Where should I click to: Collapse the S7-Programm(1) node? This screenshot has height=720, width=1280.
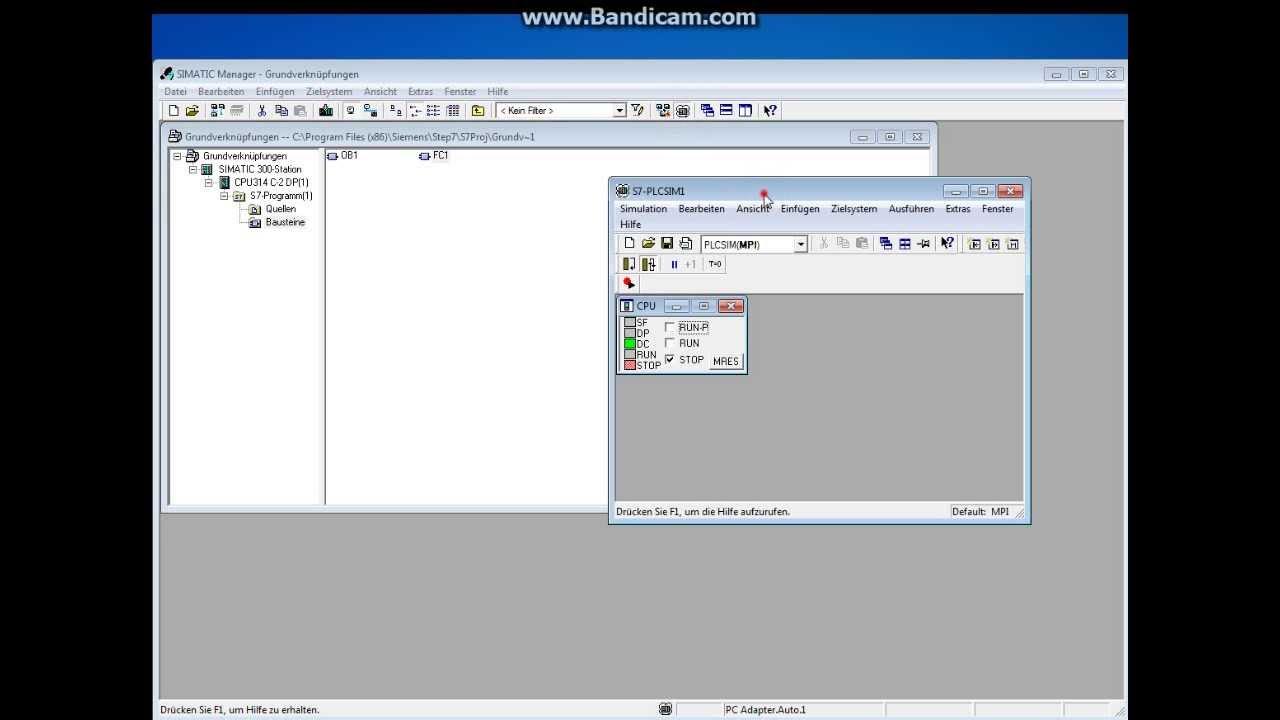pos(224,196)
